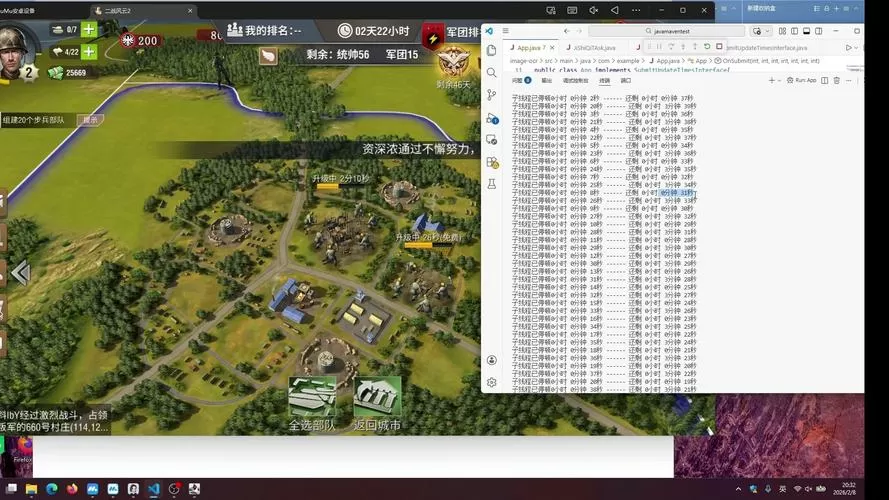The height and width of the screenshot is (500, 889).
Task: Open VS Code Explorer in activity bar
Action: (x=492, y=50)
